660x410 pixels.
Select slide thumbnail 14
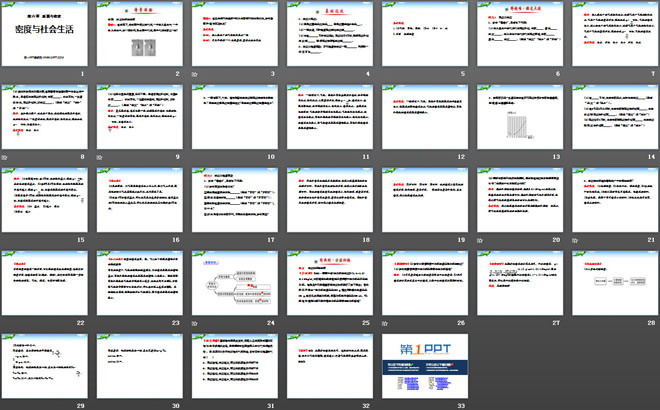(615, 117)
